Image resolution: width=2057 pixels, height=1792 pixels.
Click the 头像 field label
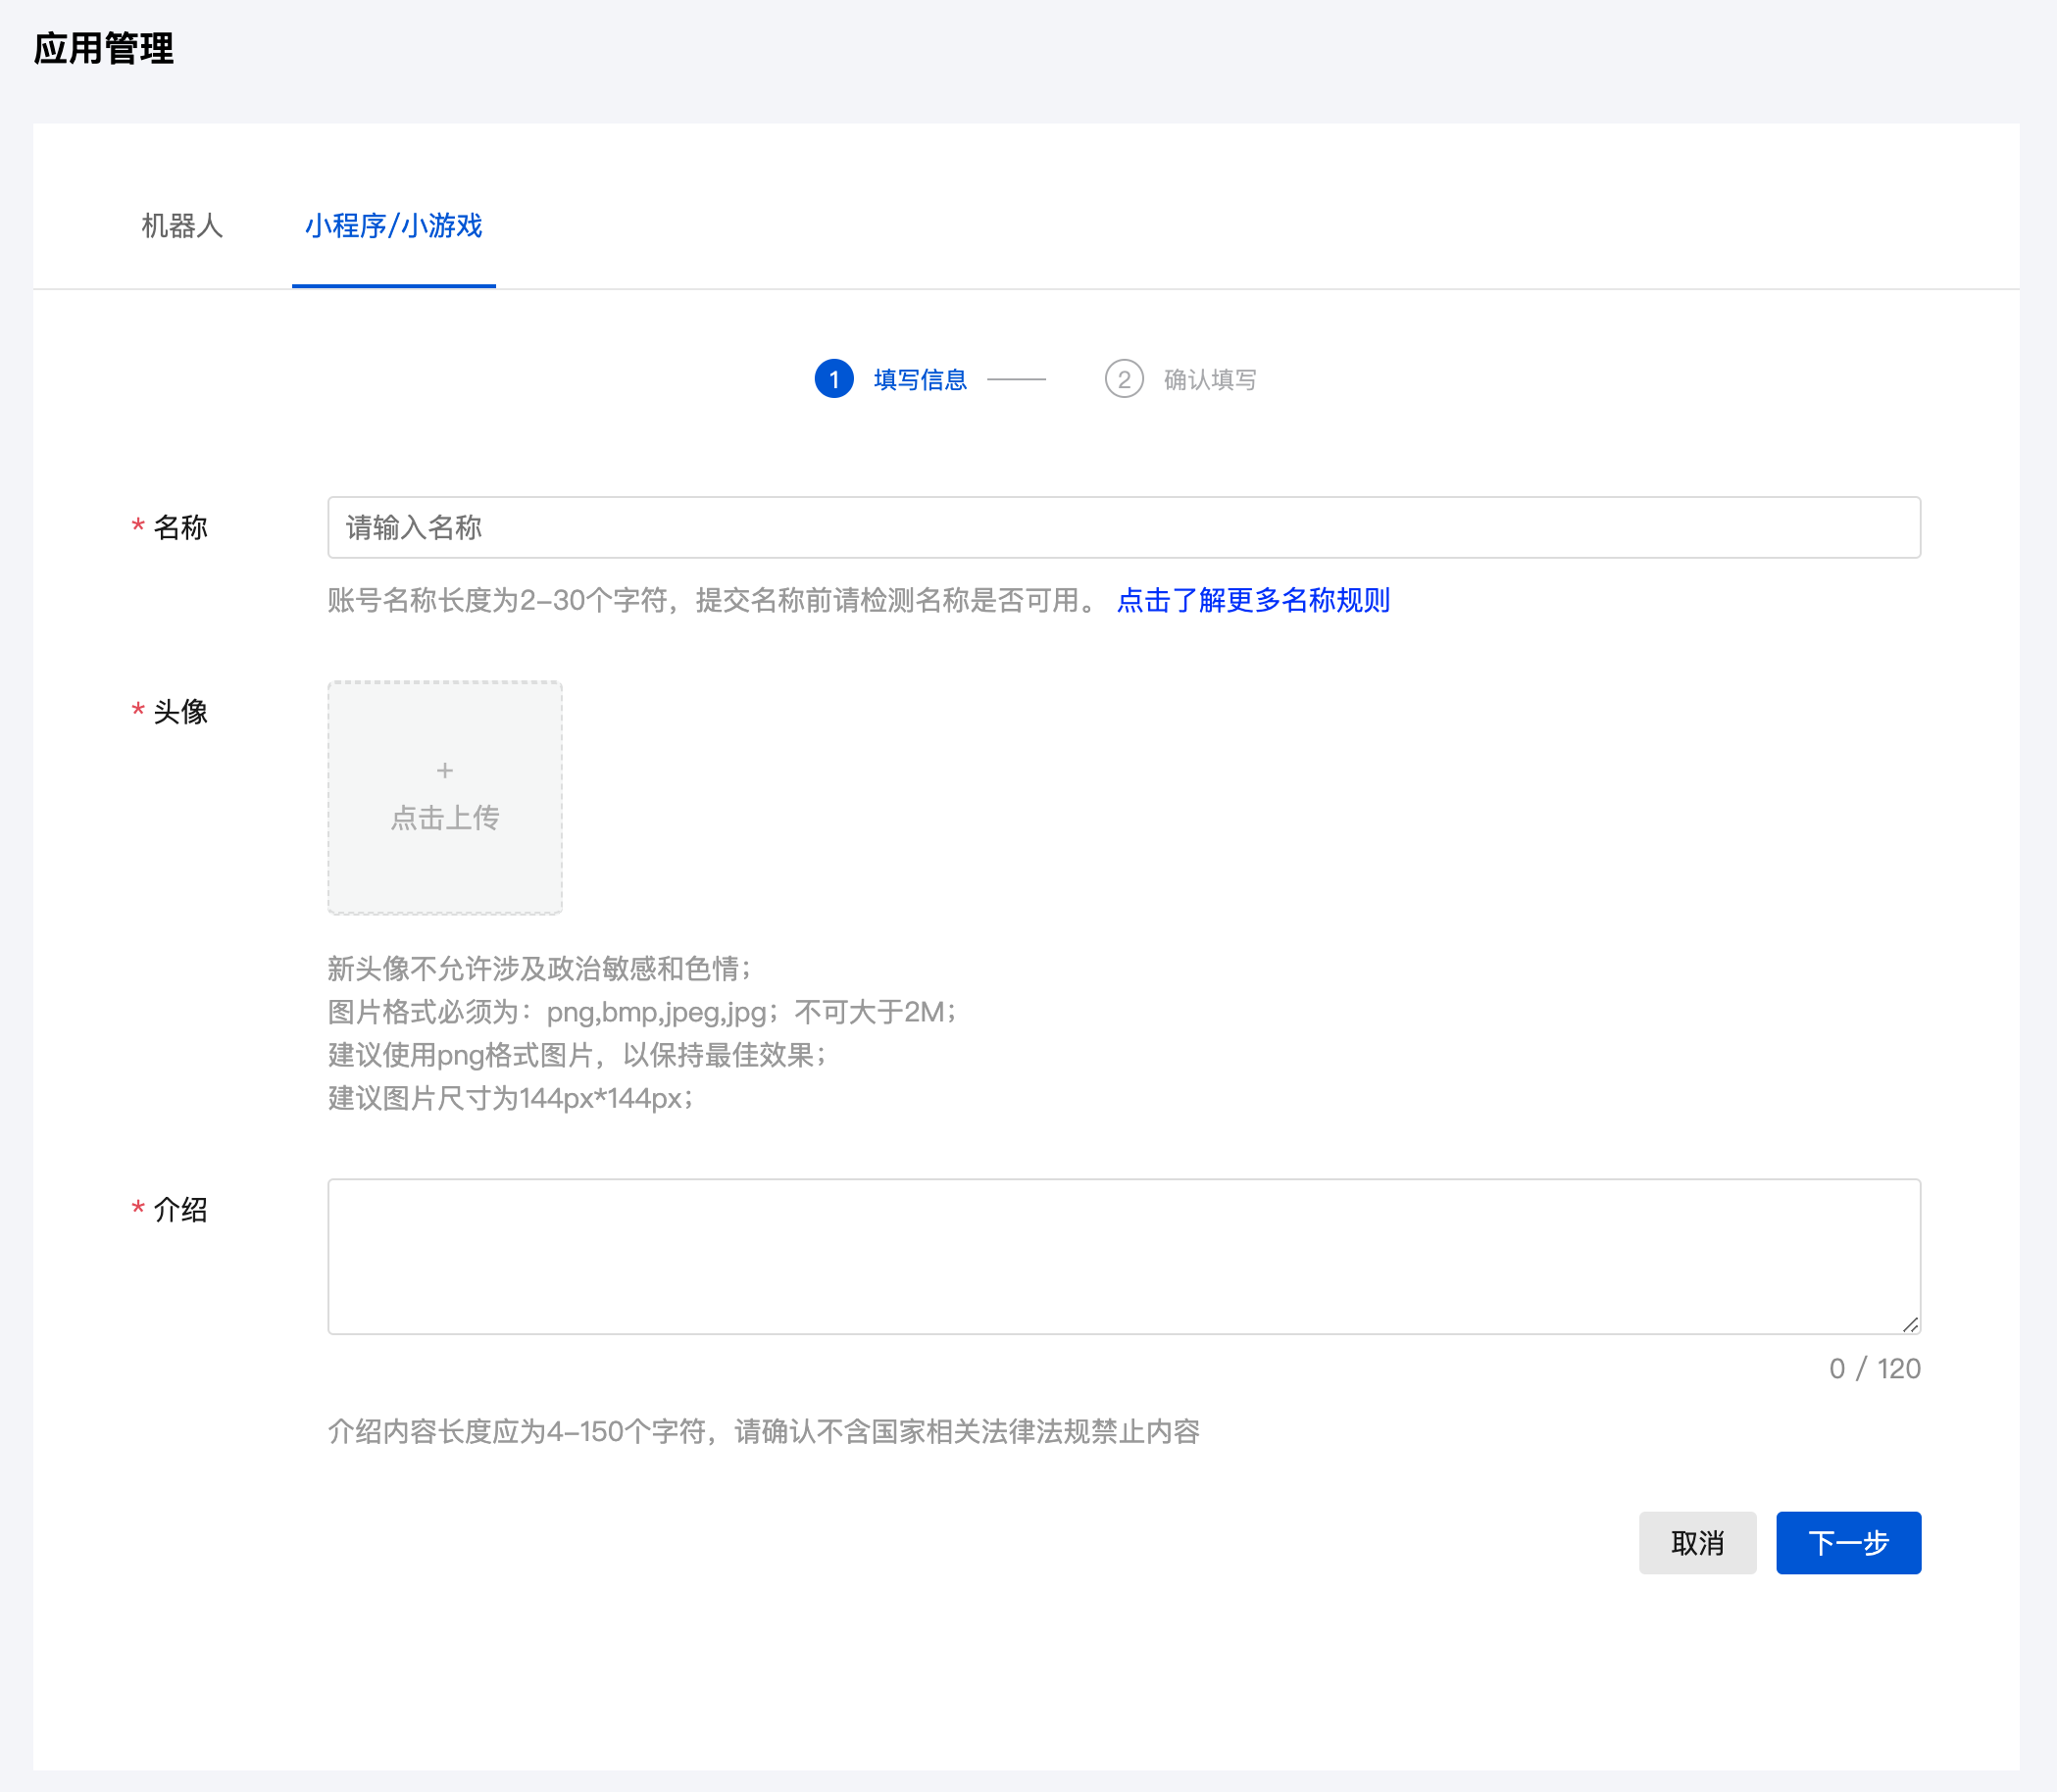[180, 711]
